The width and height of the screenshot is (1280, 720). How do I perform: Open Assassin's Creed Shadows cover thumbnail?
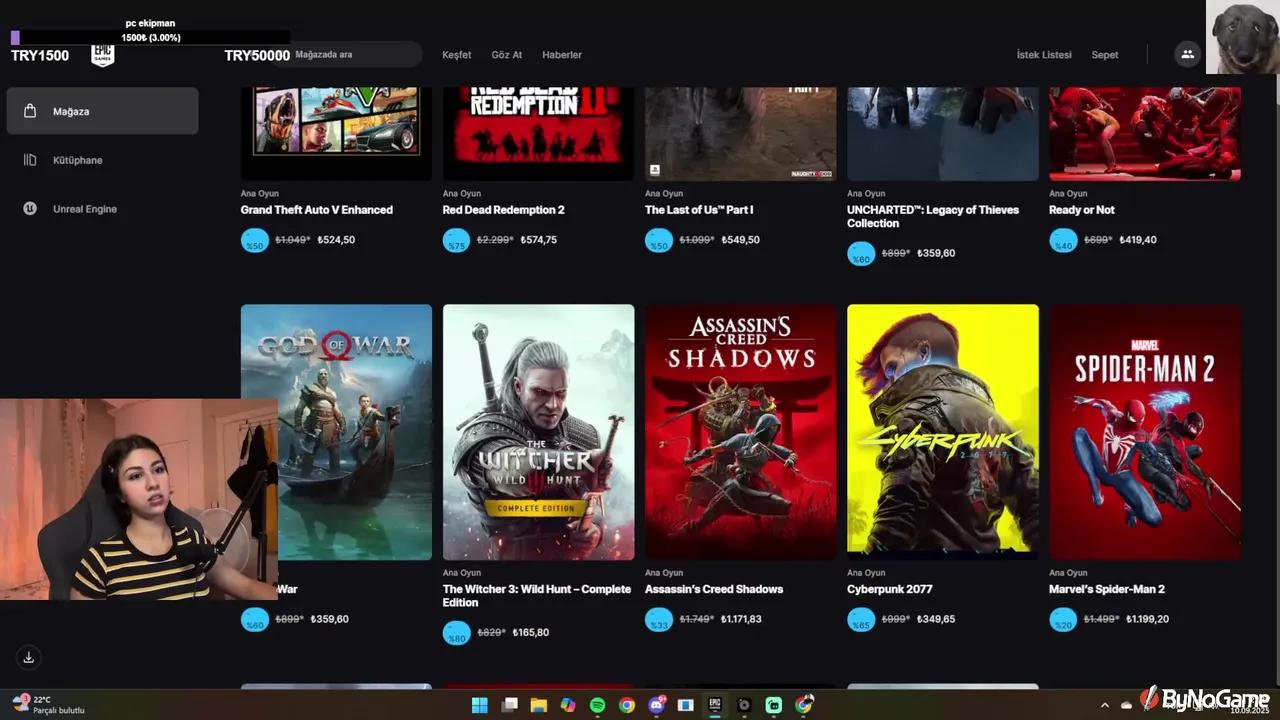click(x=740, y=432)
